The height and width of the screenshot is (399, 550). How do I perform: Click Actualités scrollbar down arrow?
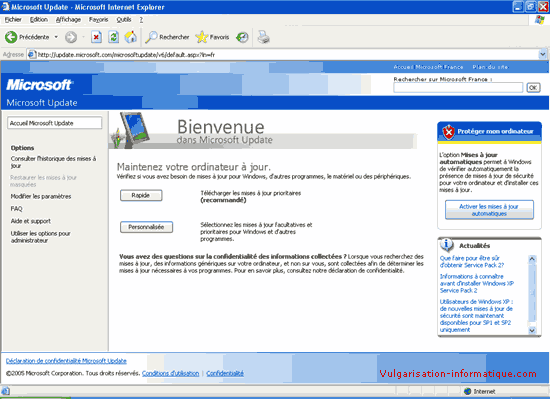pos(532,330)
